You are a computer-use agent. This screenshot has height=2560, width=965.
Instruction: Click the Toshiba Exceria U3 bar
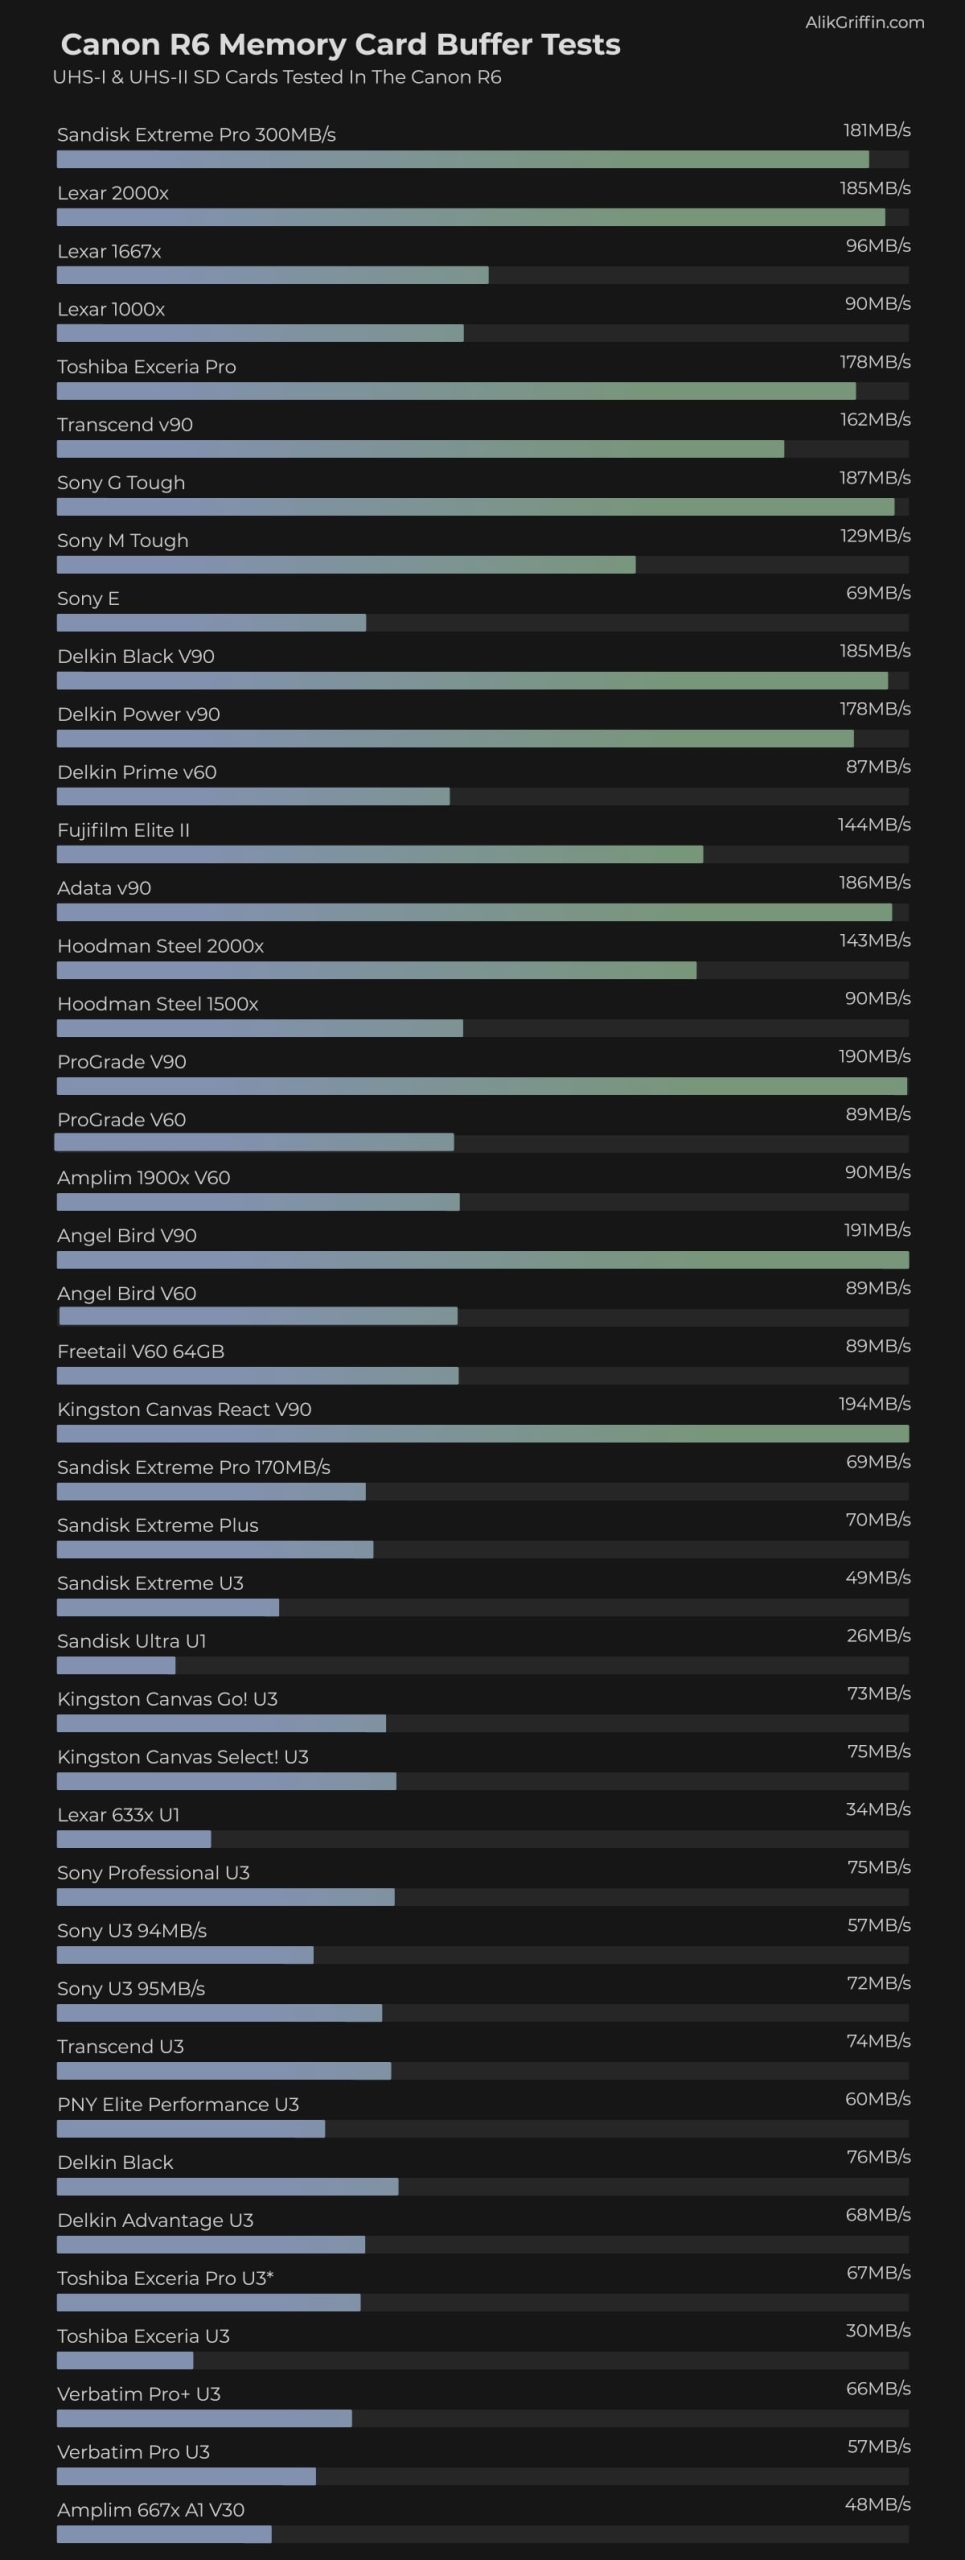[125, 2361]
